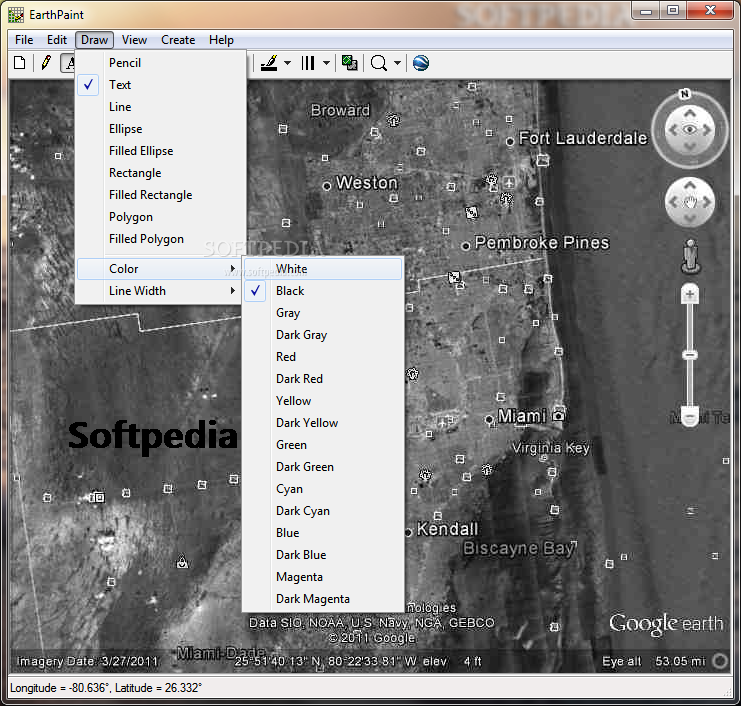Choose Filled Polygon draw mode
The width and height of the screenshot is (741, 706).
161,239
